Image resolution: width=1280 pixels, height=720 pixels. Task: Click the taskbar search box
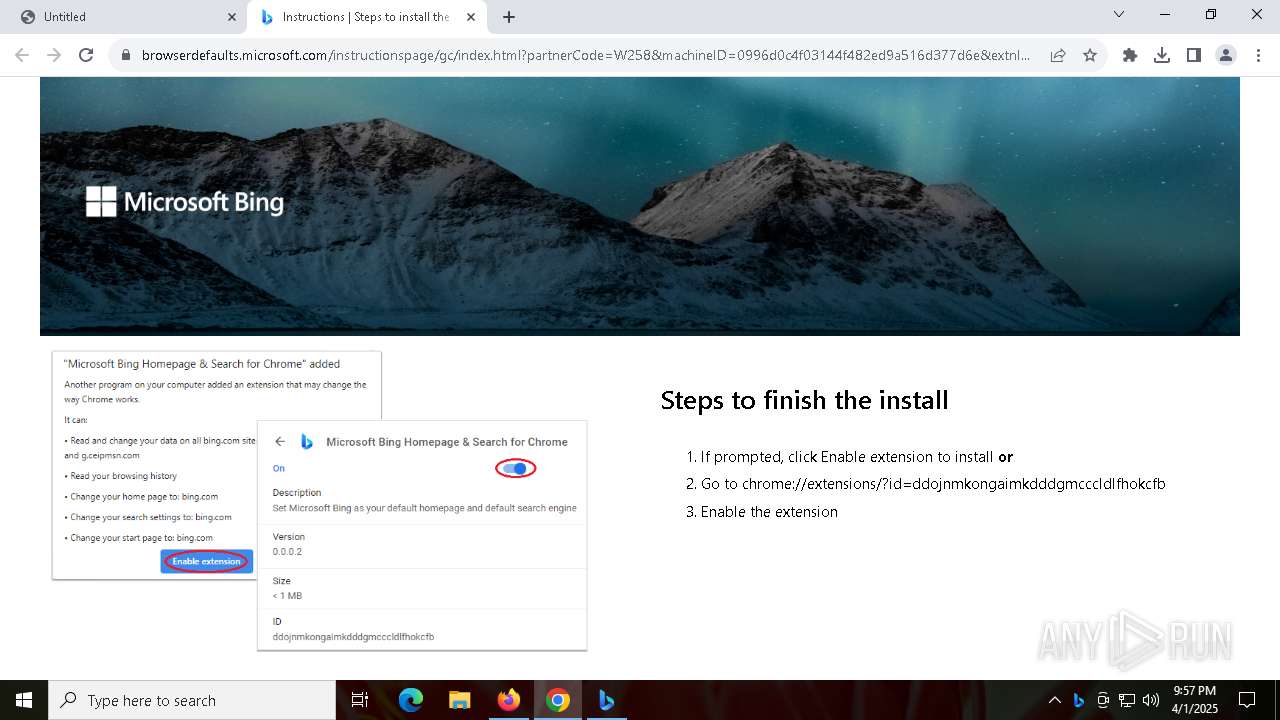click(192, 700)
